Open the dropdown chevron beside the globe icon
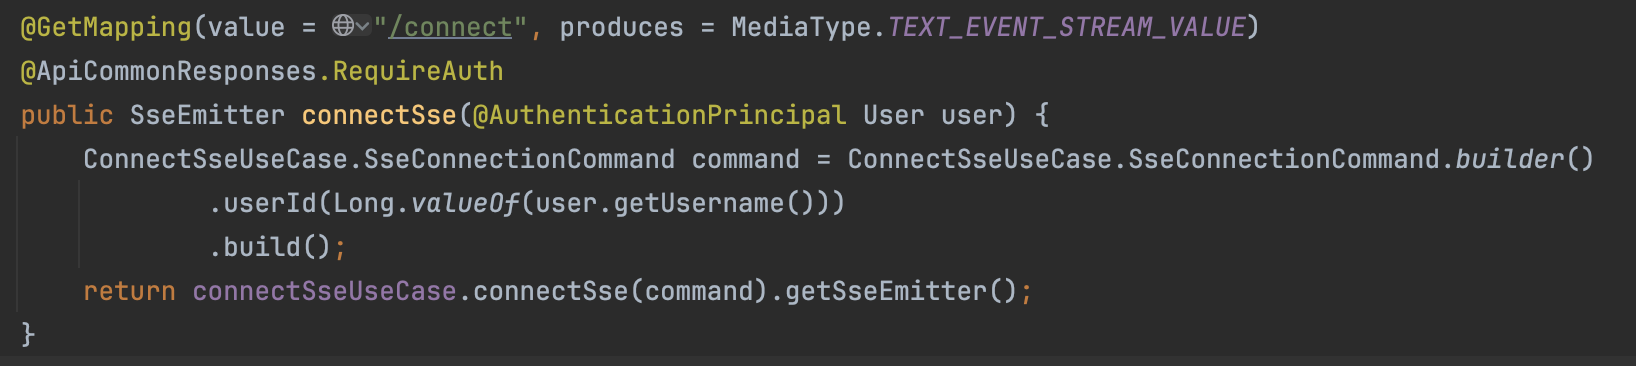The image size is (1636, 366). pos(363,26)
